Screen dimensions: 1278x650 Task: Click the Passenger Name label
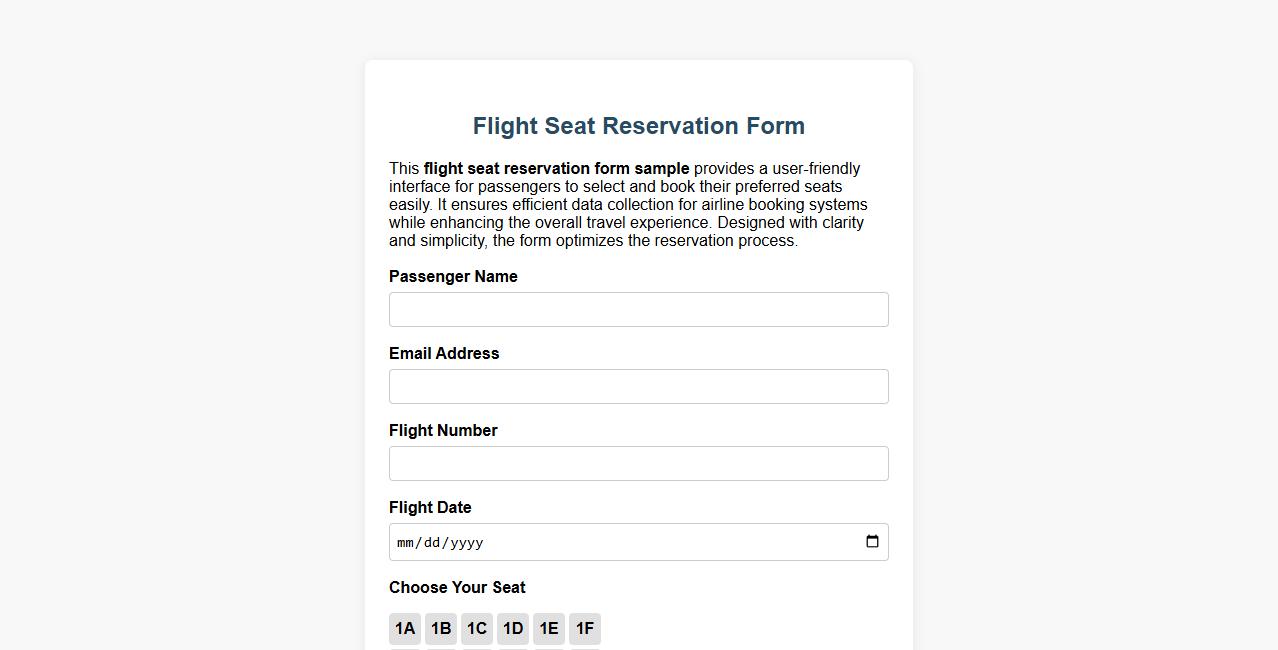coord(453,276)
